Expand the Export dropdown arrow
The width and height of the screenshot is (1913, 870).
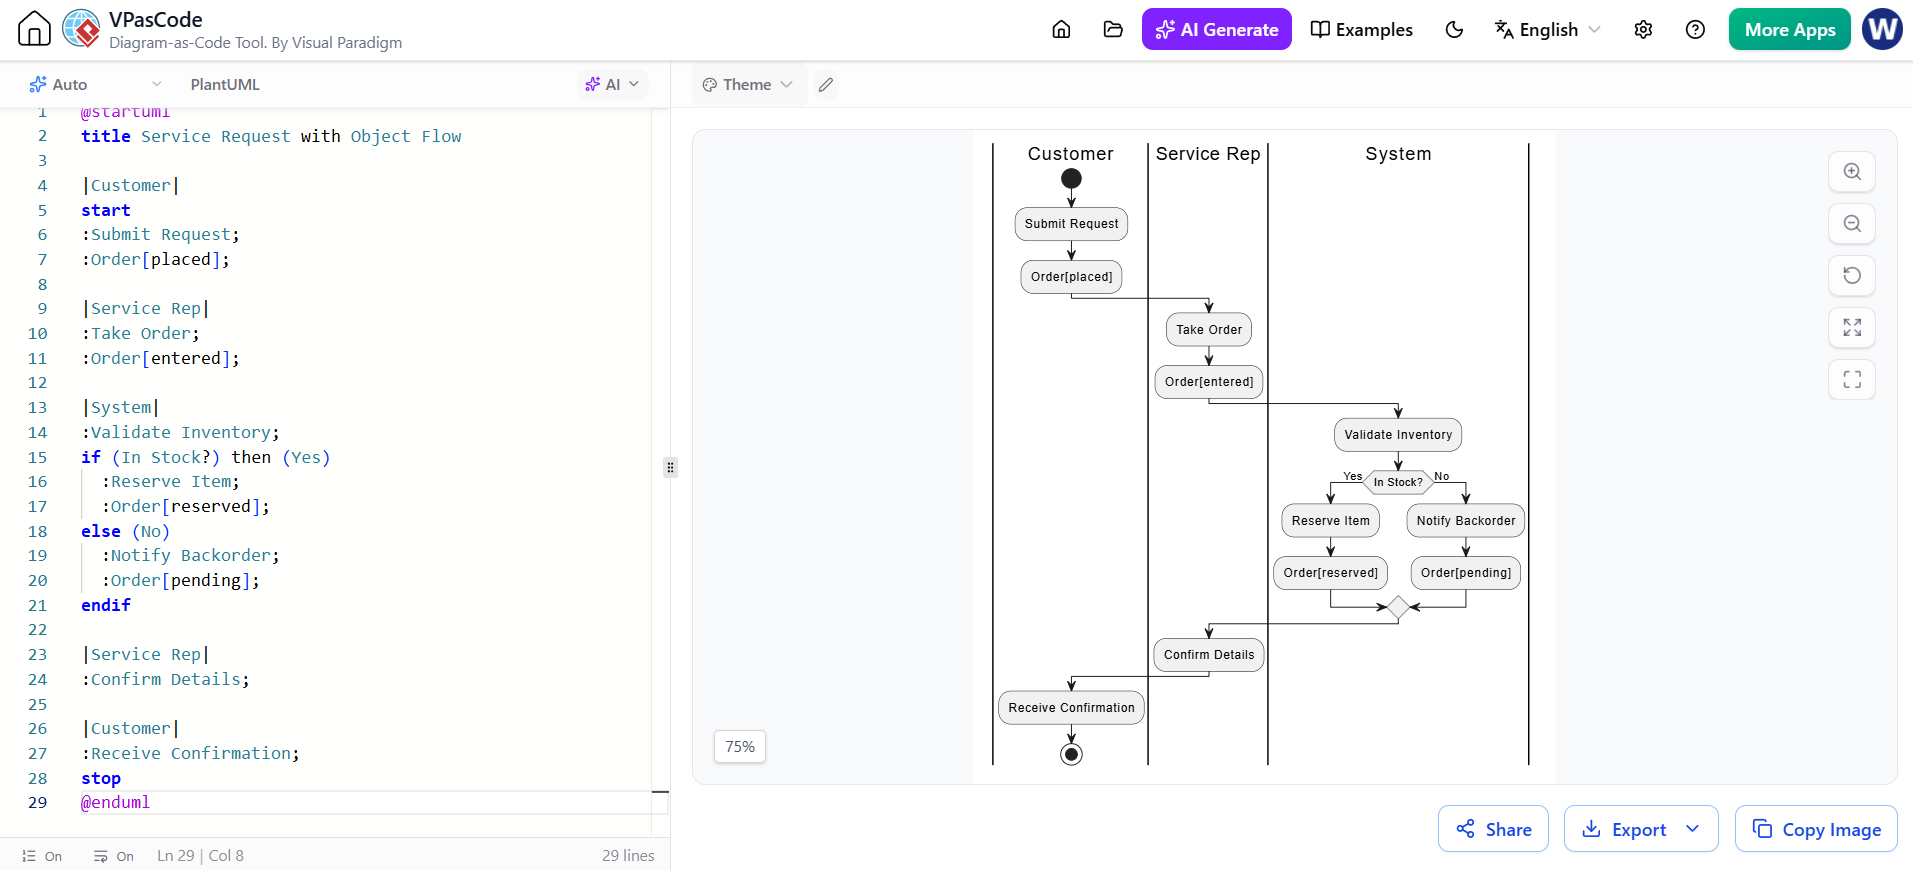click(x=1693, y=828)
